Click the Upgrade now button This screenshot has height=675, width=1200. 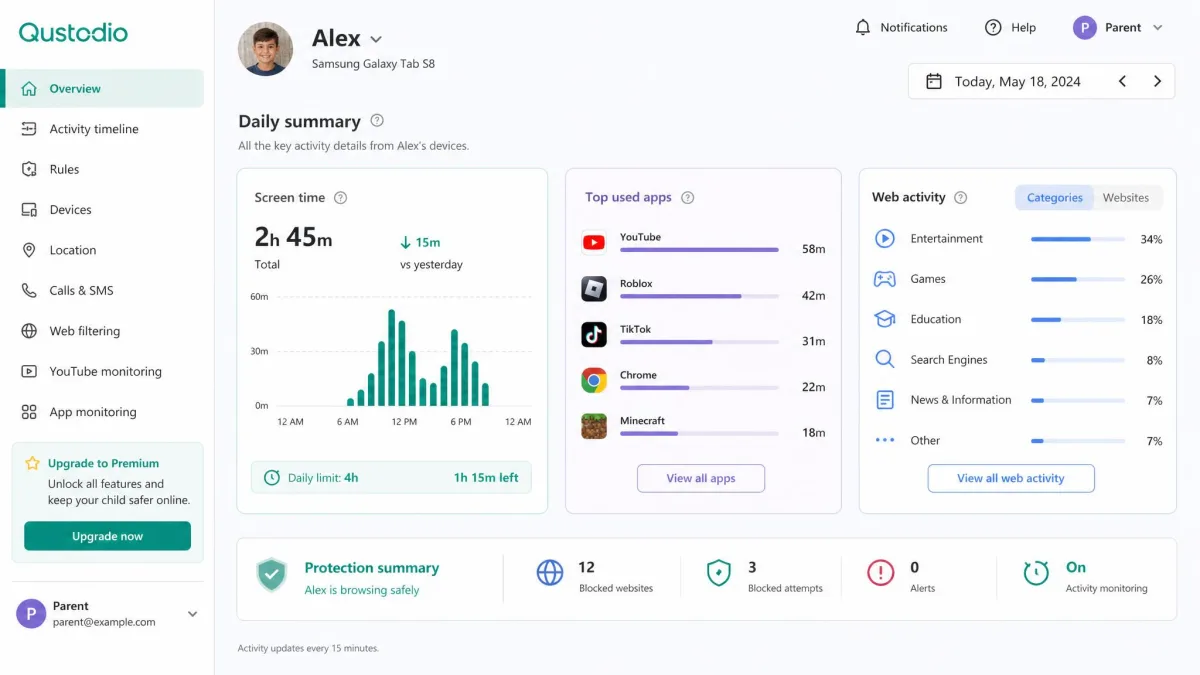click(107, 536)
